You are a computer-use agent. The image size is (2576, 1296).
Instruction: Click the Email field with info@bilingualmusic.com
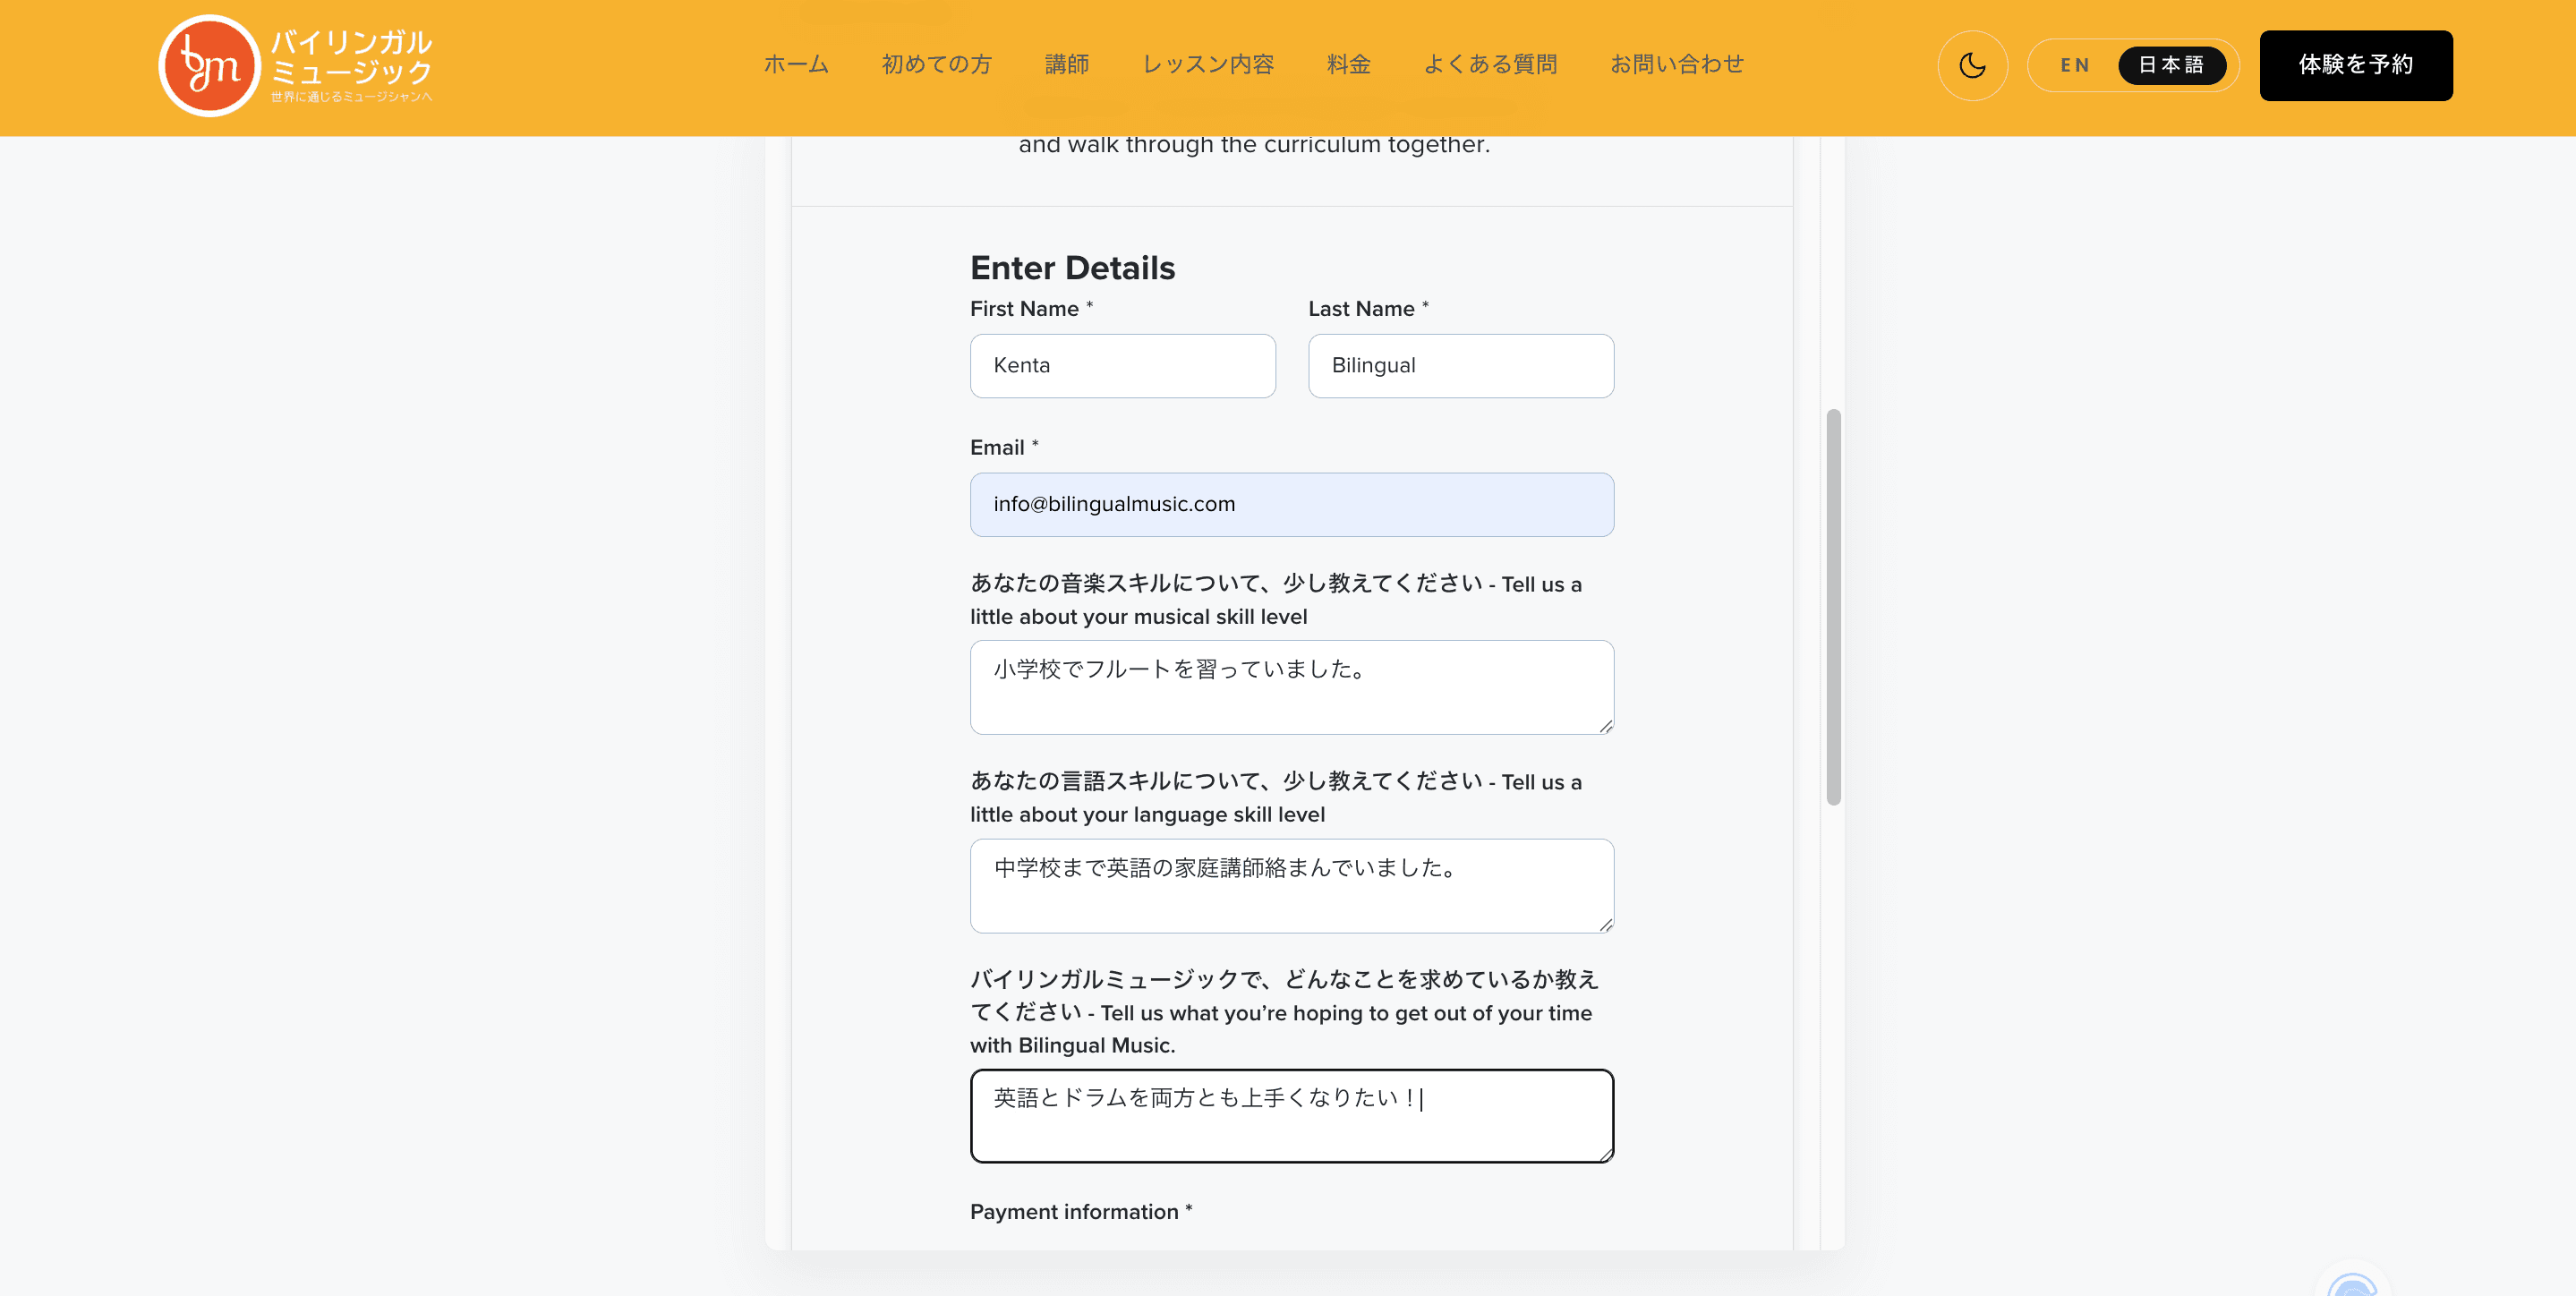(x=1291, y=505)
